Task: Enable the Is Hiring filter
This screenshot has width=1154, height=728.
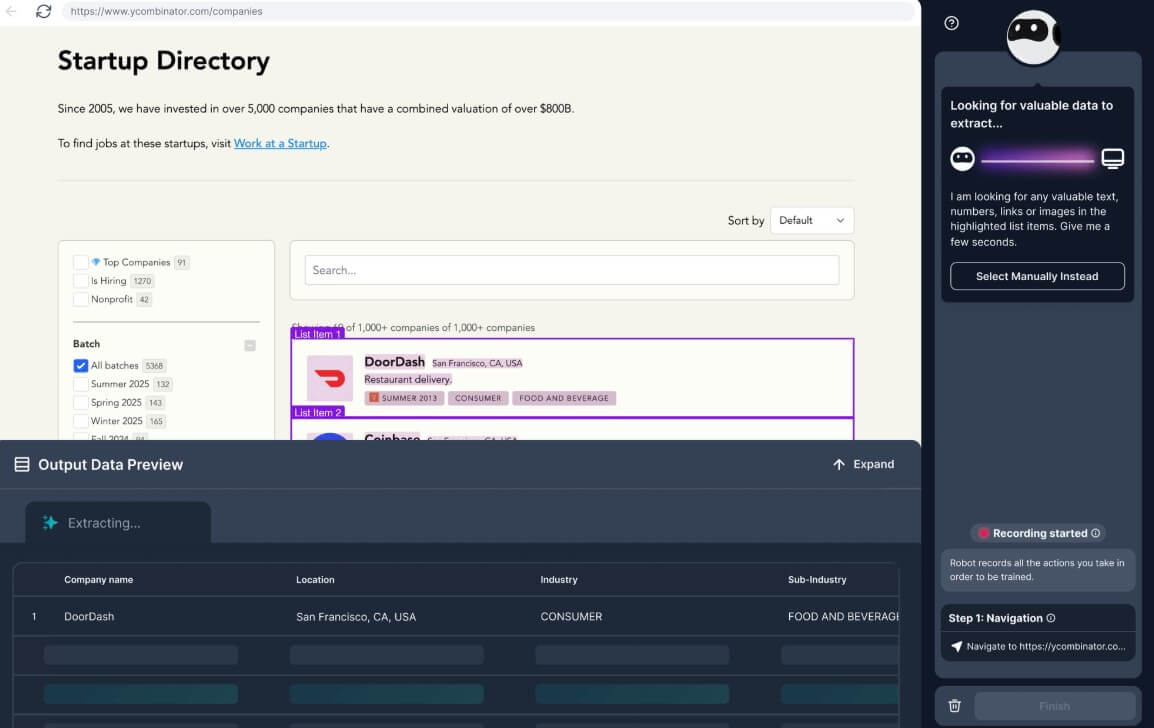Action: point(80,280)
